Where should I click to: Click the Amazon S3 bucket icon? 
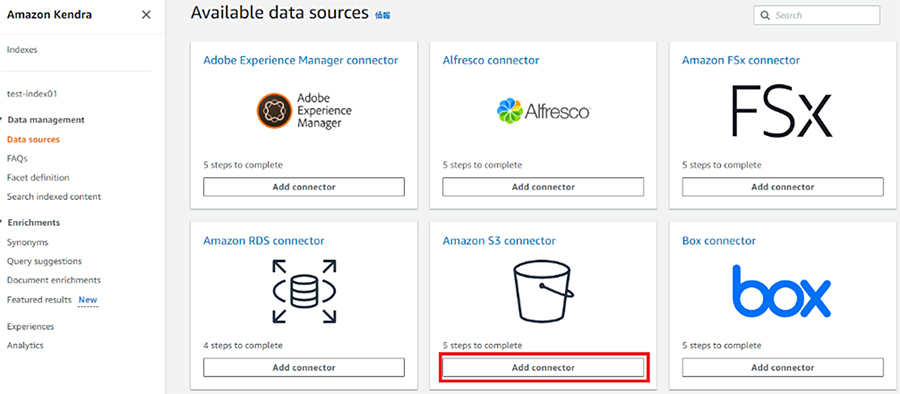tap(543, 291)
